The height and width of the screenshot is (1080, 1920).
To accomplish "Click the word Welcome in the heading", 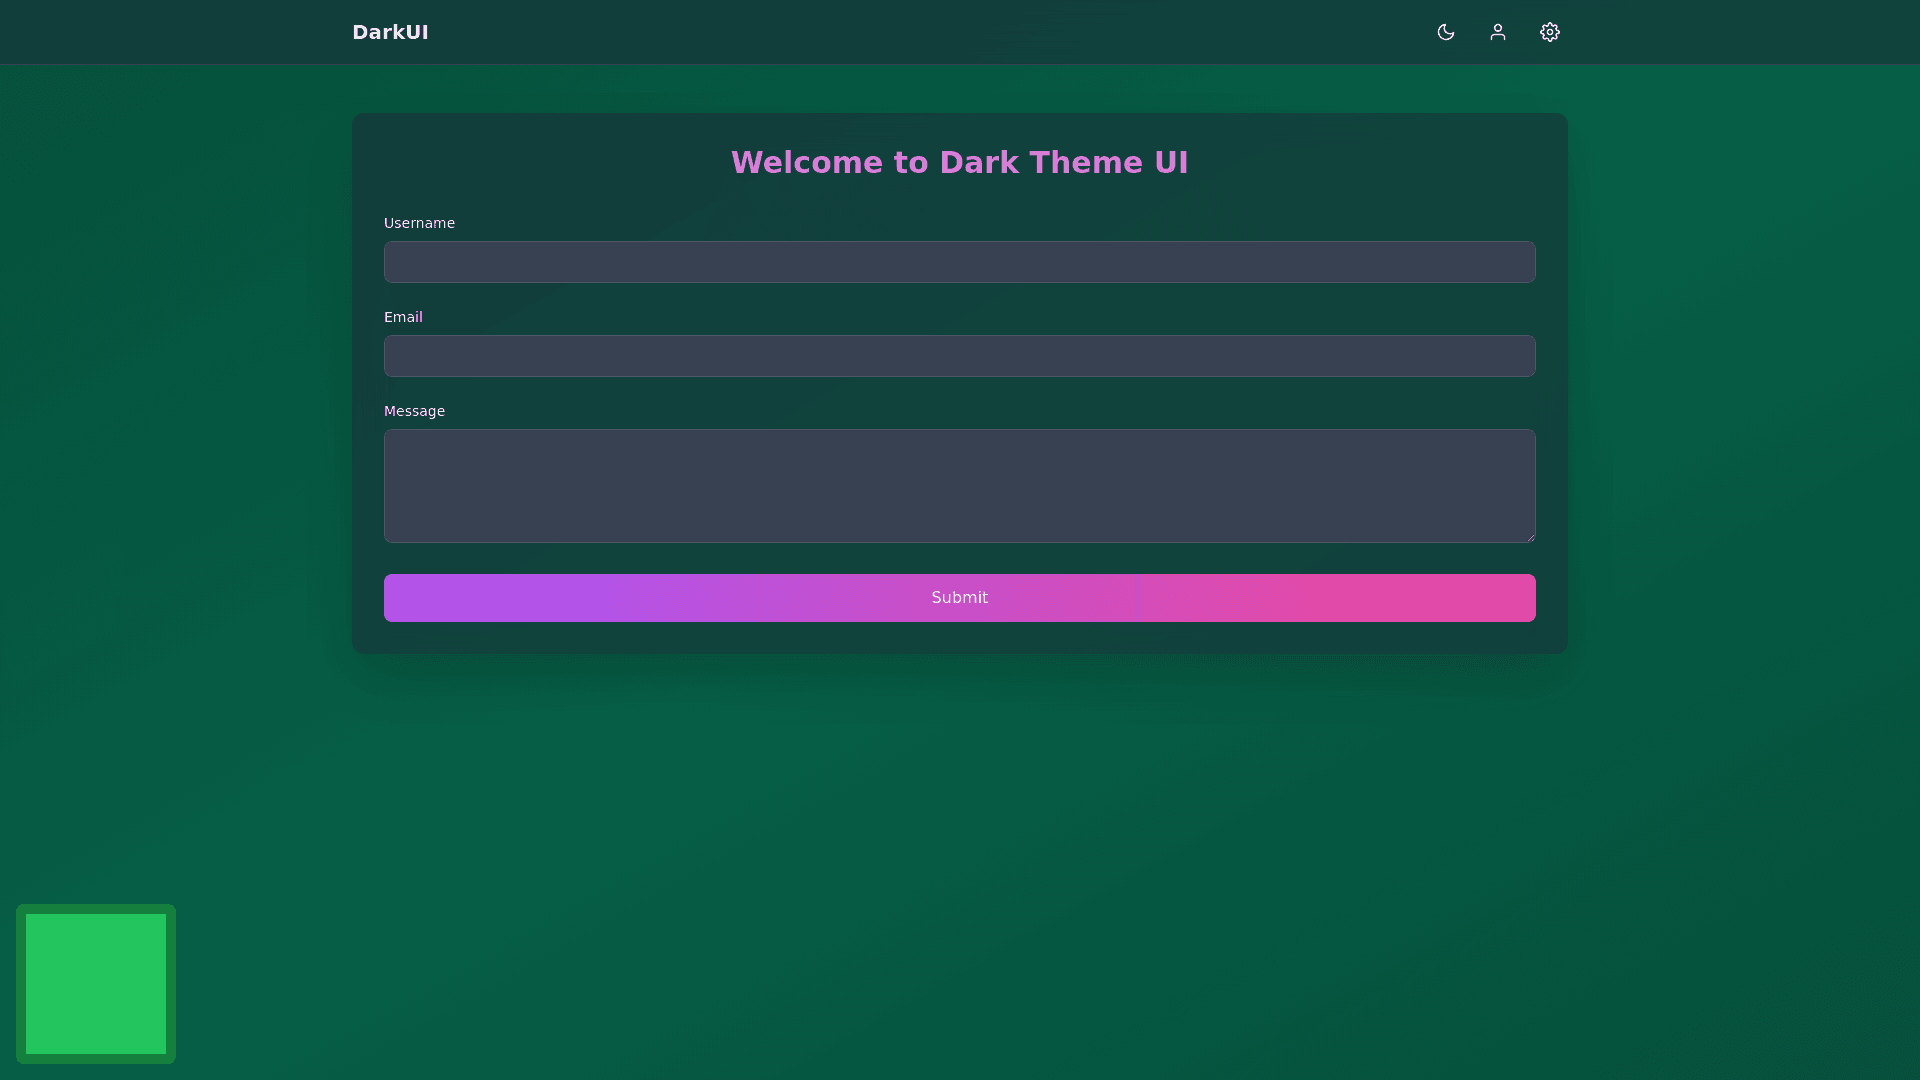I will coord(808,162).
